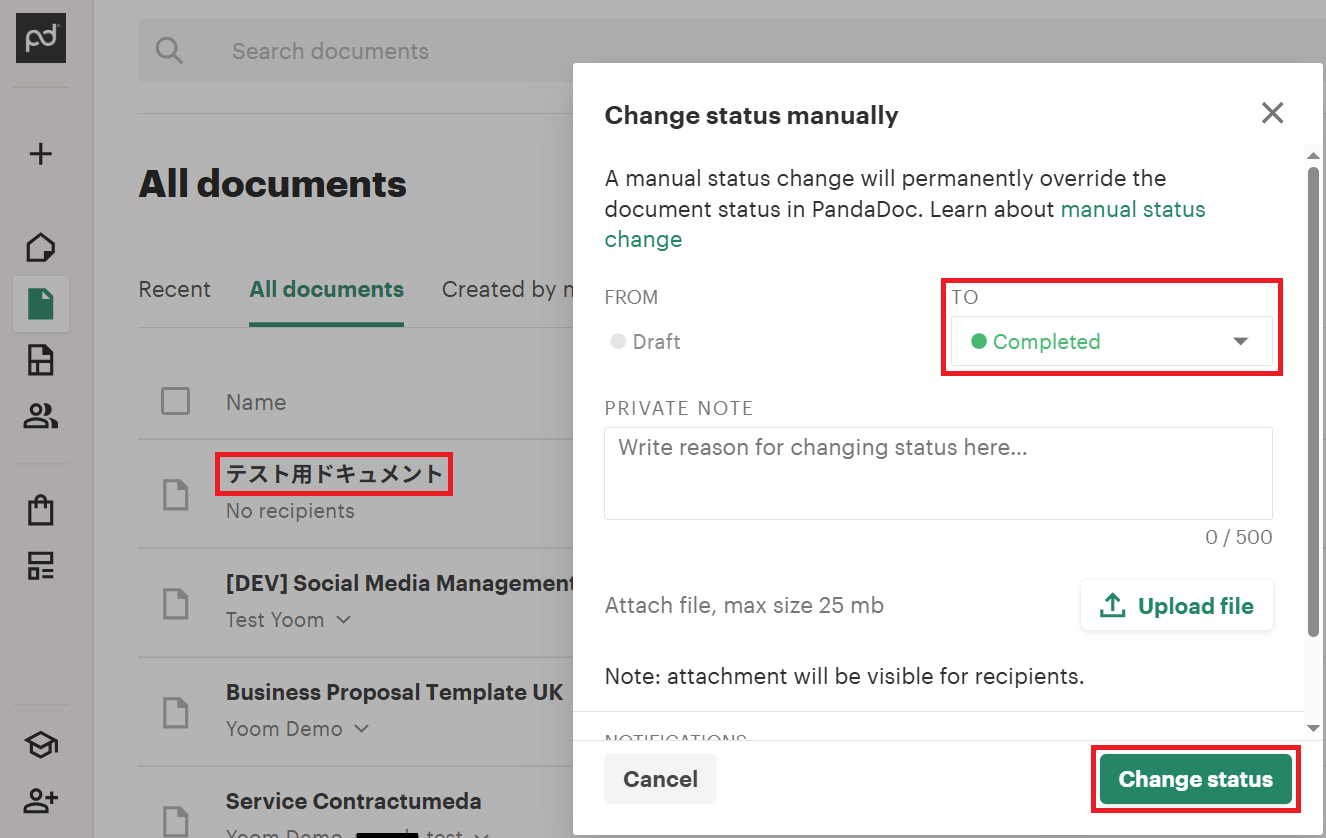This screenshot has height=838, width=1326.
Task: Open the Catalog shopping bag icon
Action: point(41,510)
